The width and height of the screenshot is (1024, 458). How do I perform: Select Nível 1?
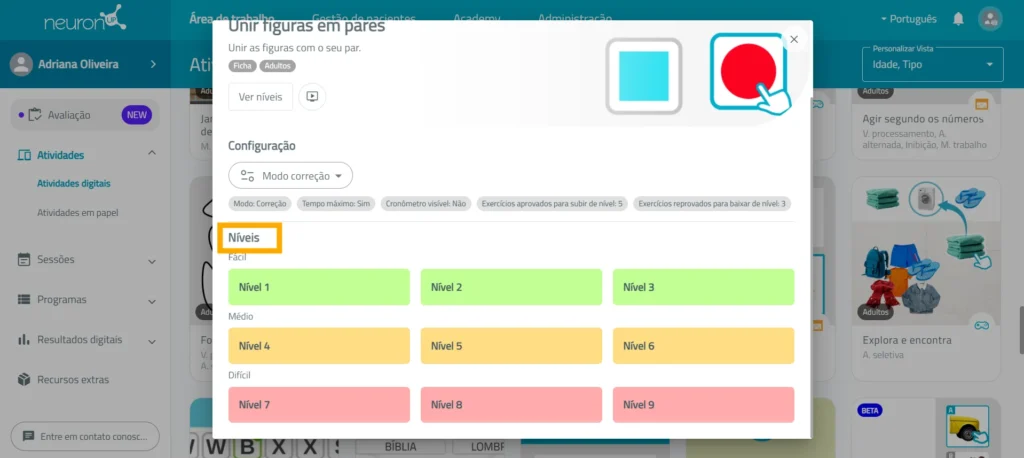click(x=319, y=287)
